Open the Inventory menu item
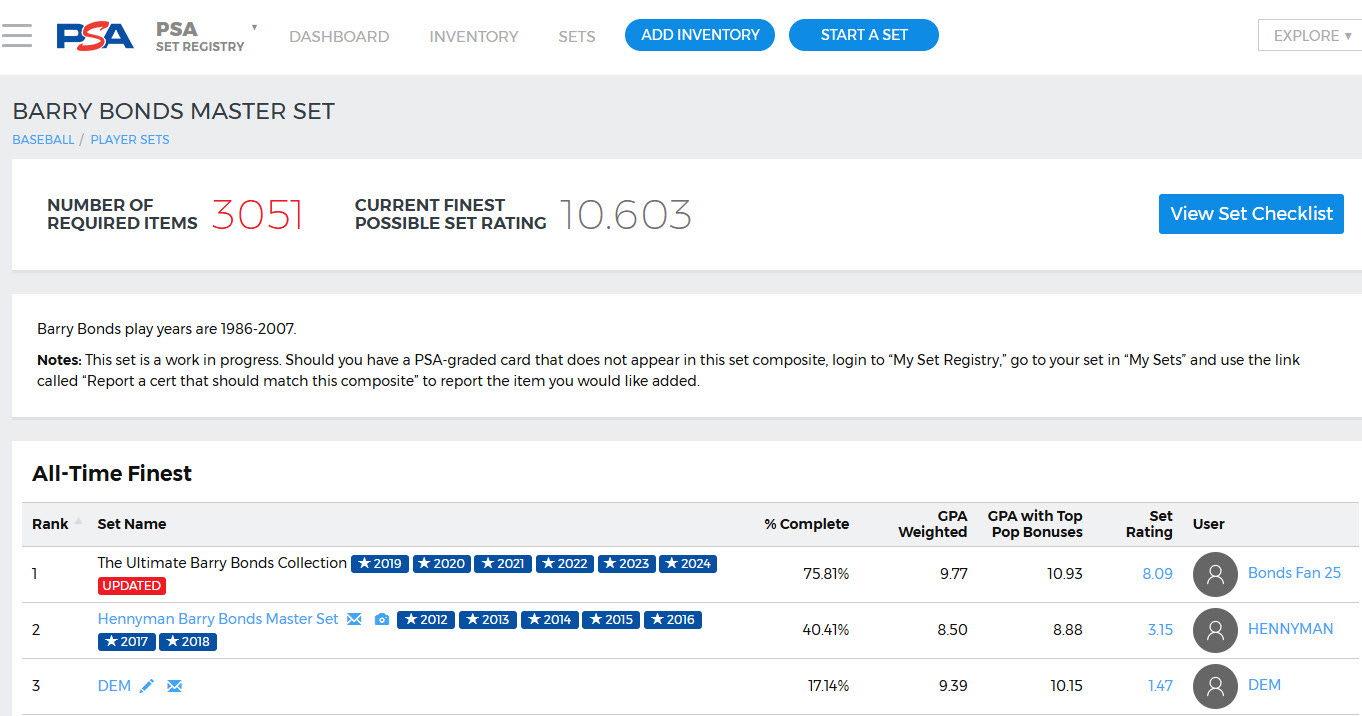1362x716 pixels. [474, 36]
